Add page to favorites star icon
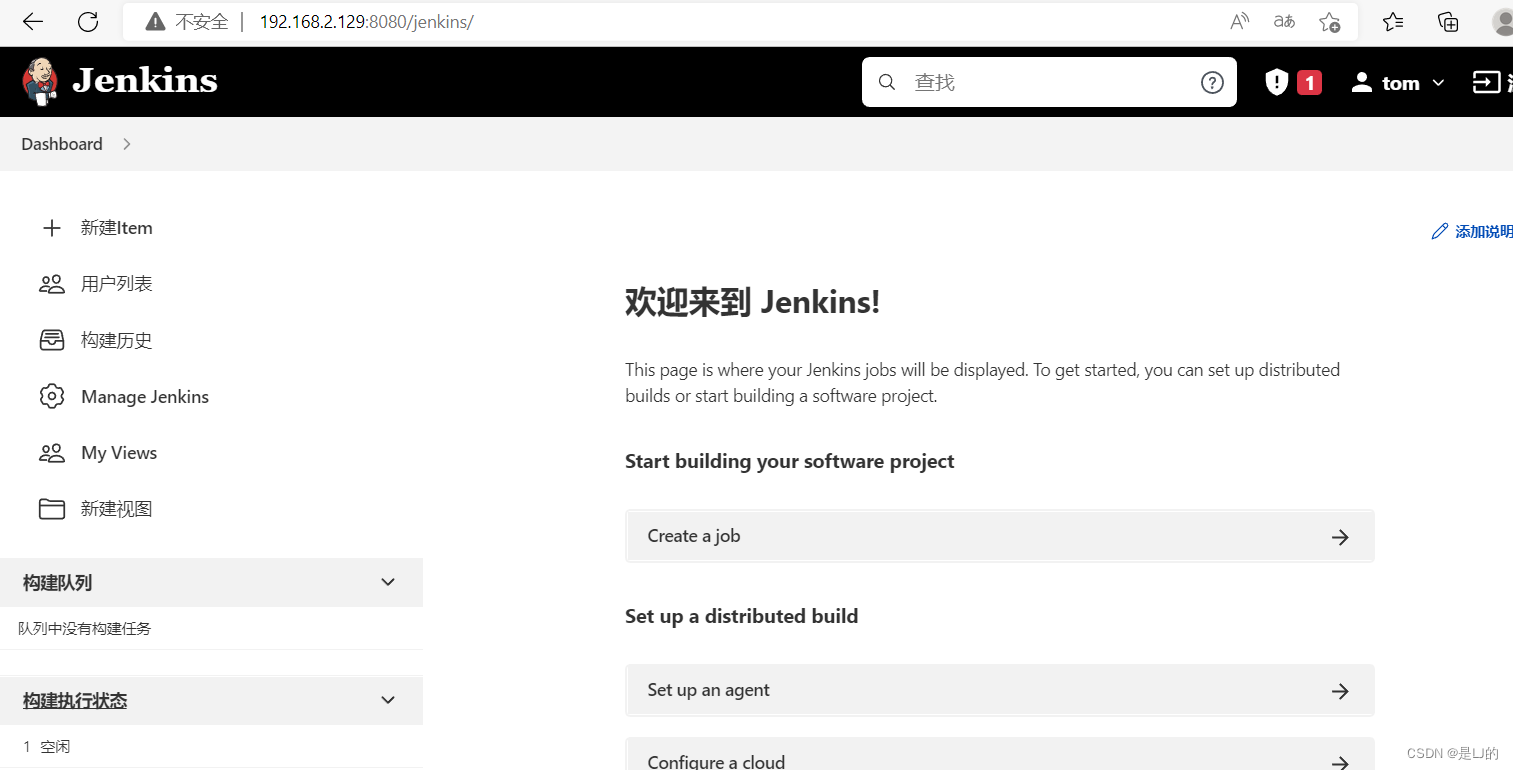 pos(1329,22)
